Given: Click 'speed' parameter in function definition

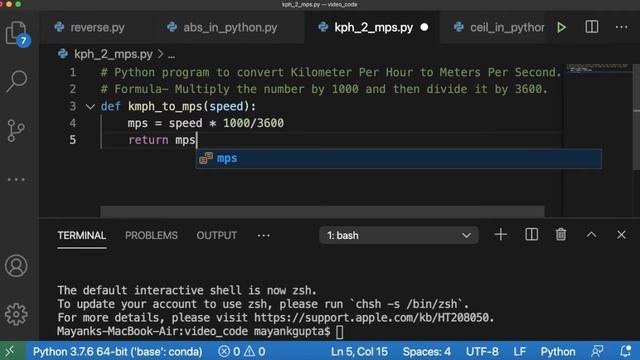Looking at the screenshot, I should click(x=226, y=107).
